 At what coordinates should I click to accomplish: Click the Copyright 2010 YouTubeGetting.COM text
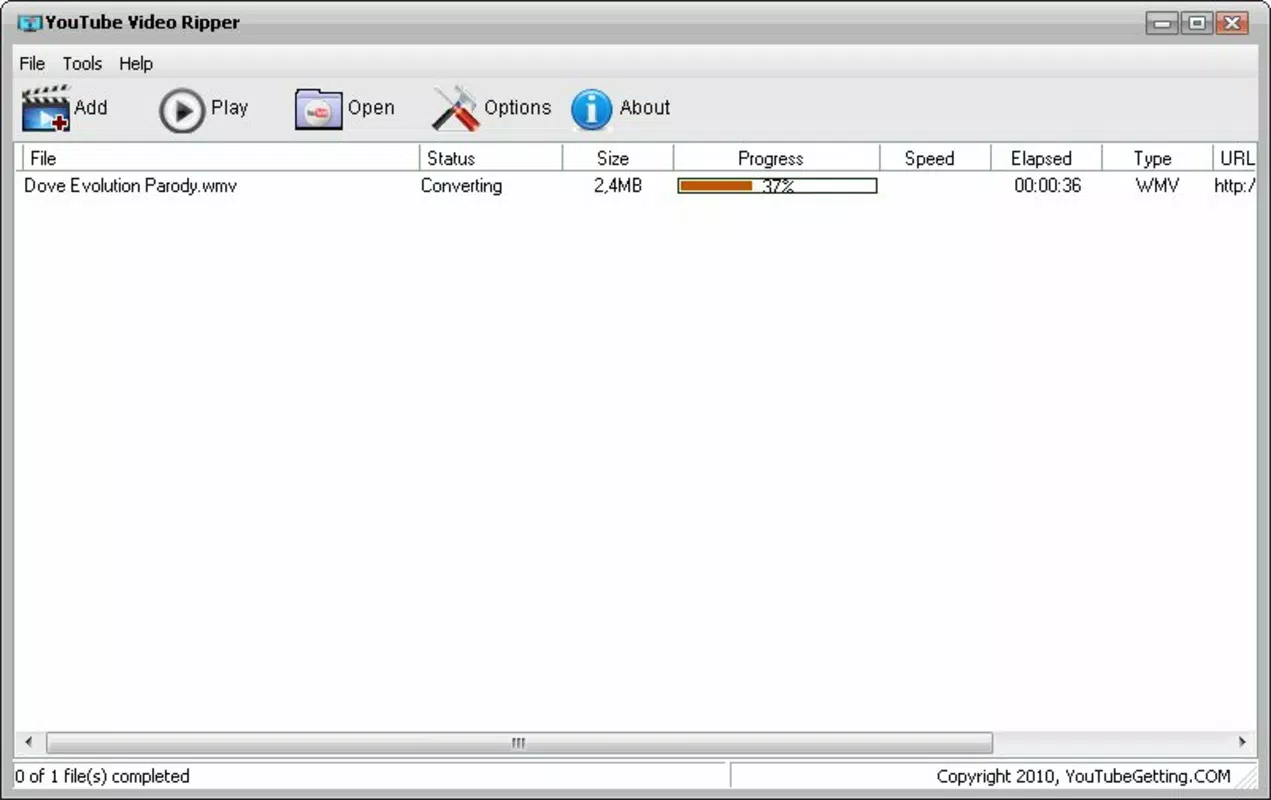pyautogui.click(x=1083, y=776)
